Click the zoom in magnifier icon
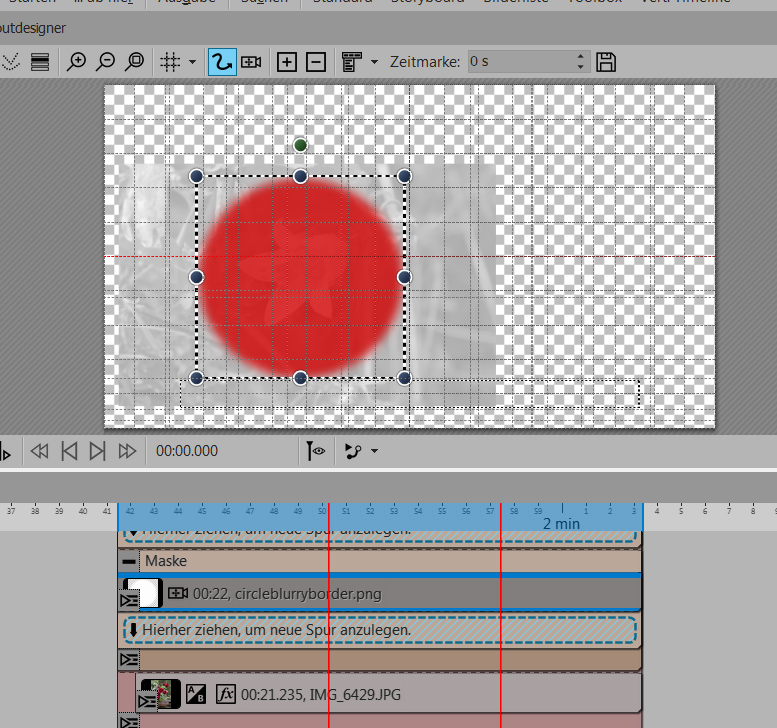 (76, 62)
